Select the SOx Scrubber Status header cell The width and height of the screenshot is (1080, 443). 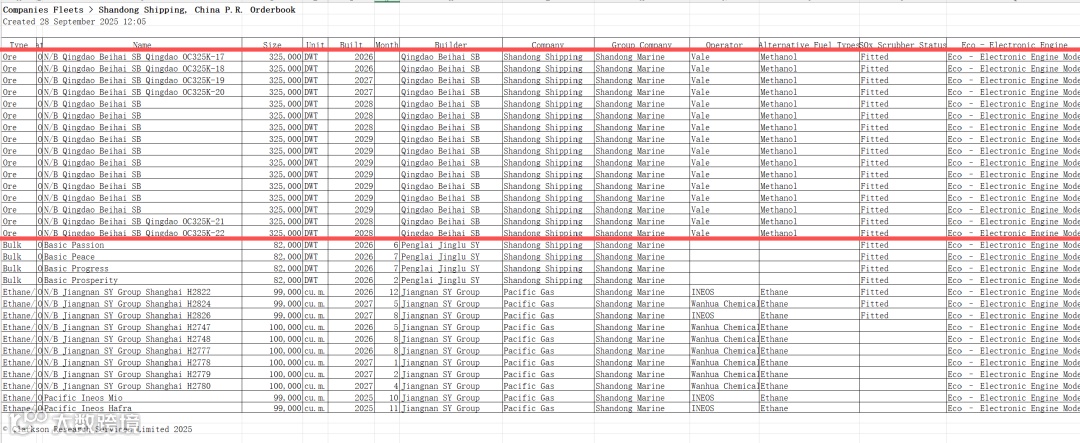[x=902, y=45]
